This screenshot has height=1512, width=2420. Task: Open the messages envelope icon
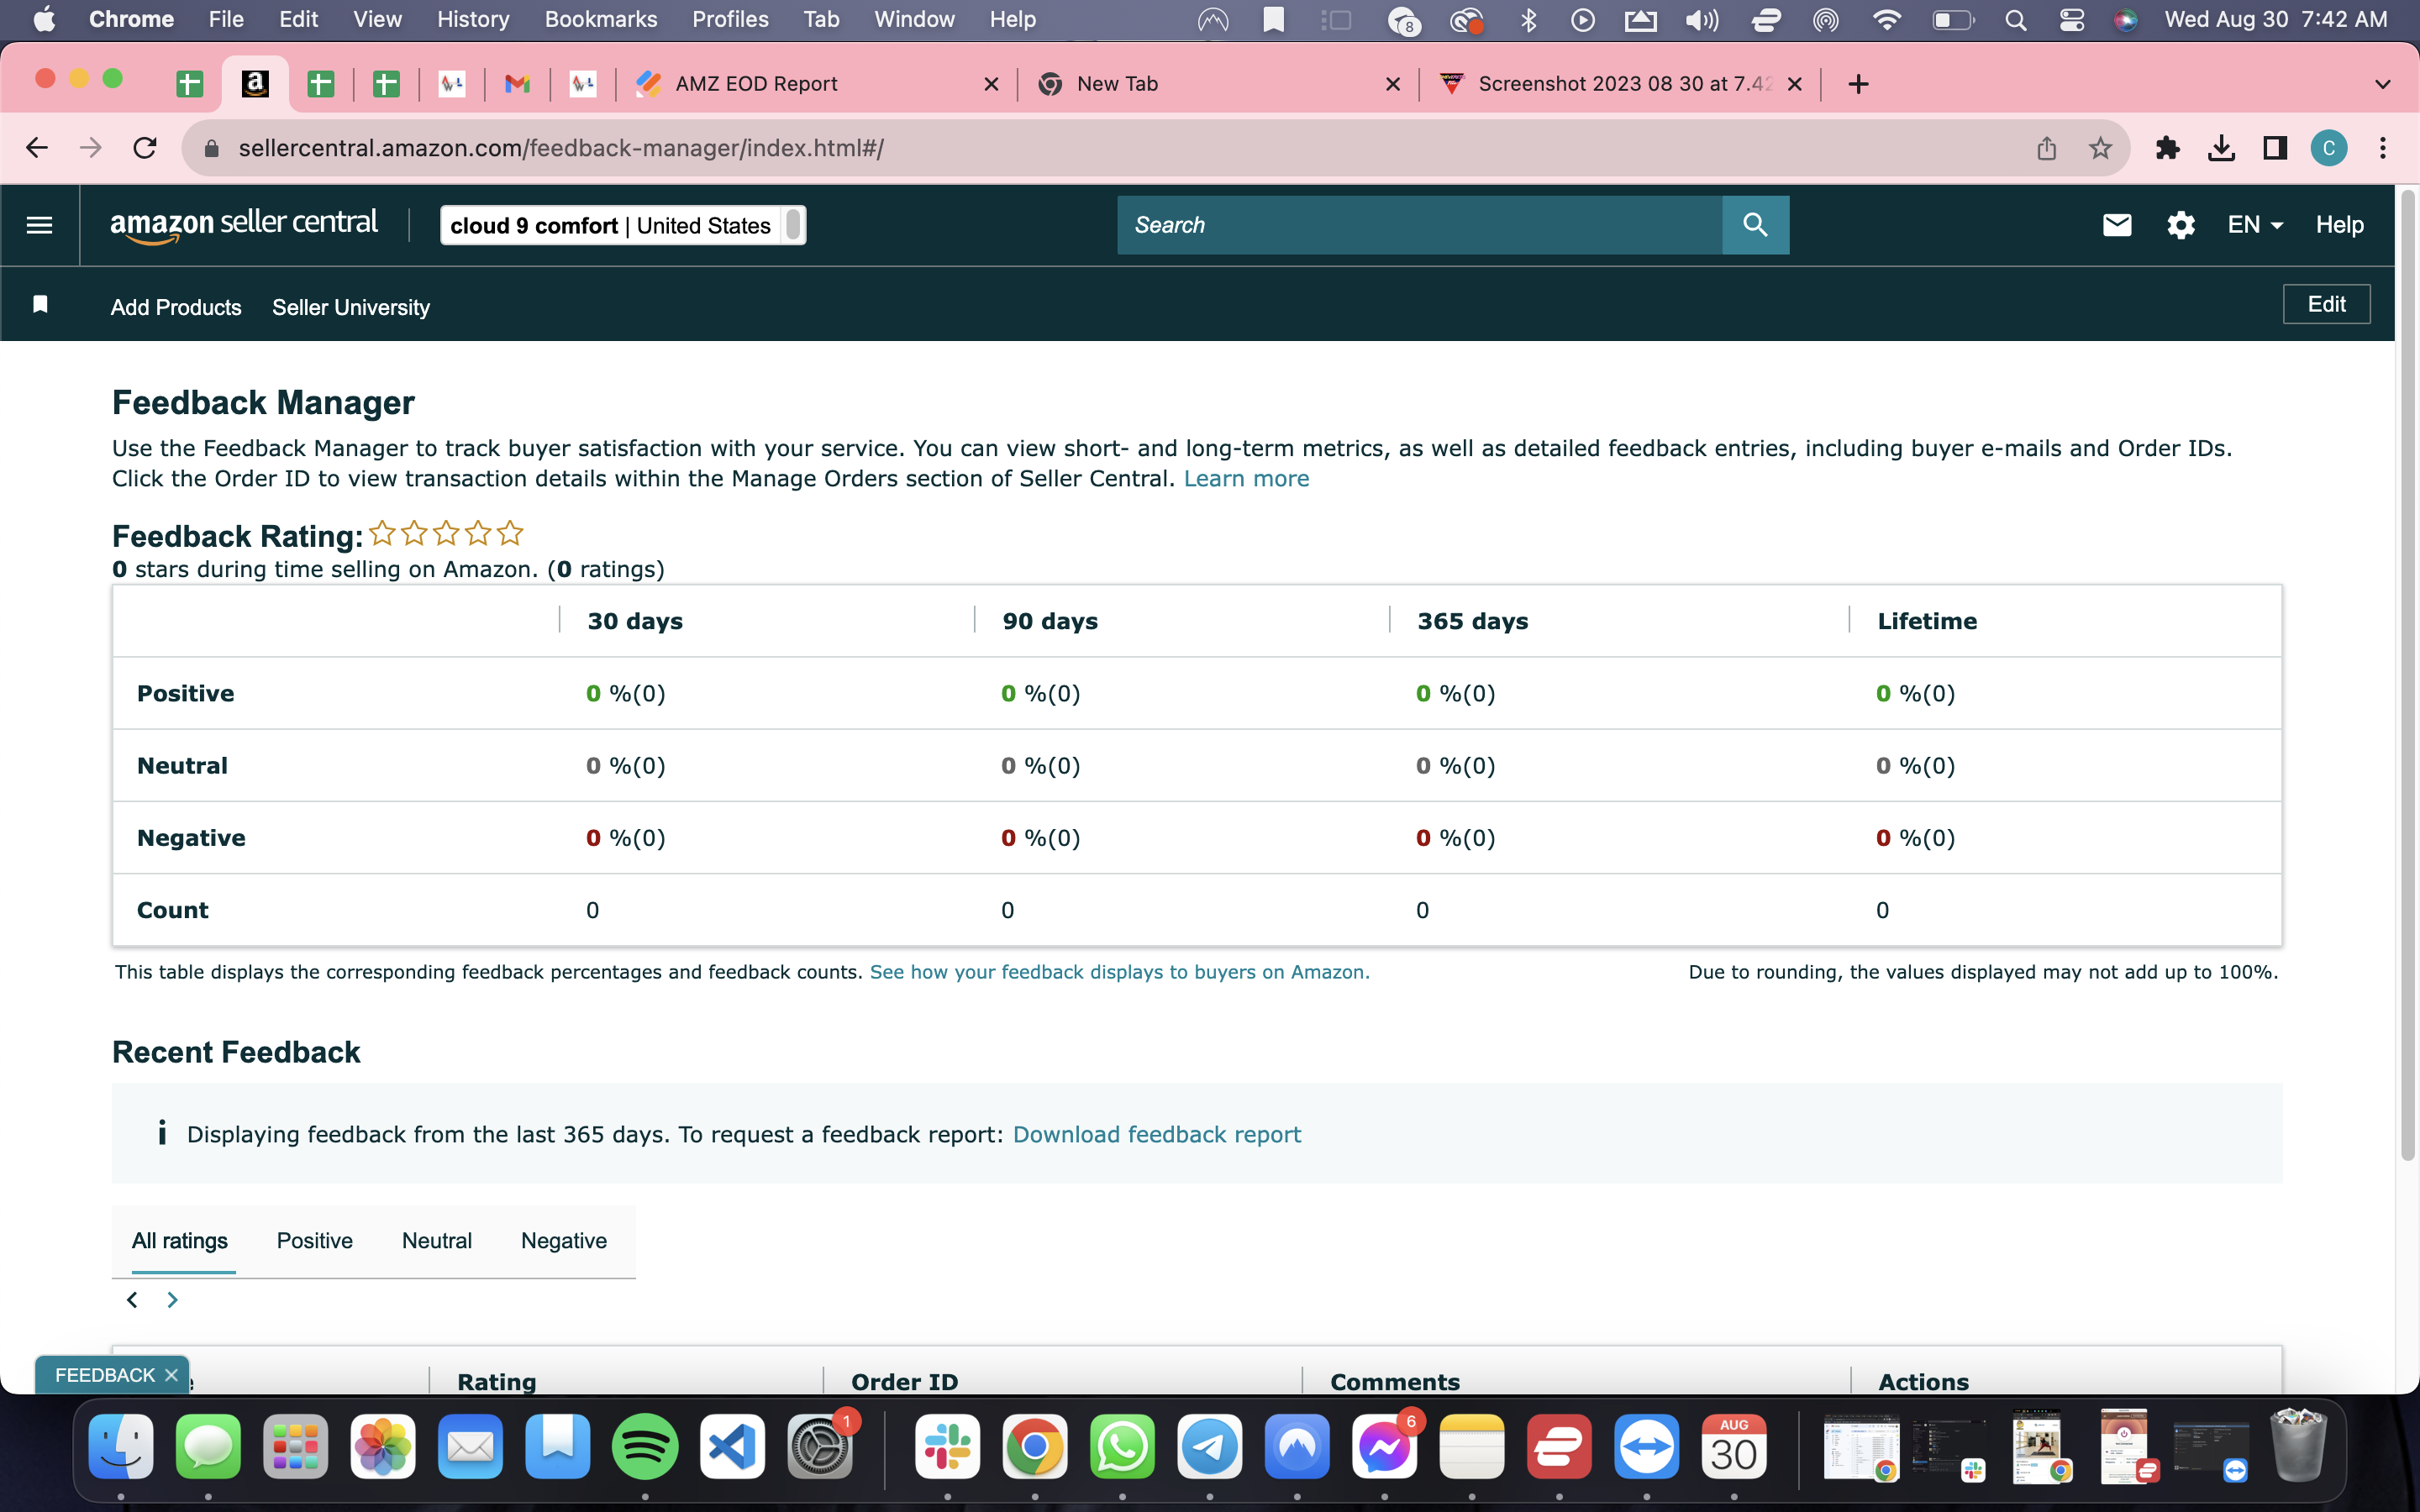click(2116, 225)
